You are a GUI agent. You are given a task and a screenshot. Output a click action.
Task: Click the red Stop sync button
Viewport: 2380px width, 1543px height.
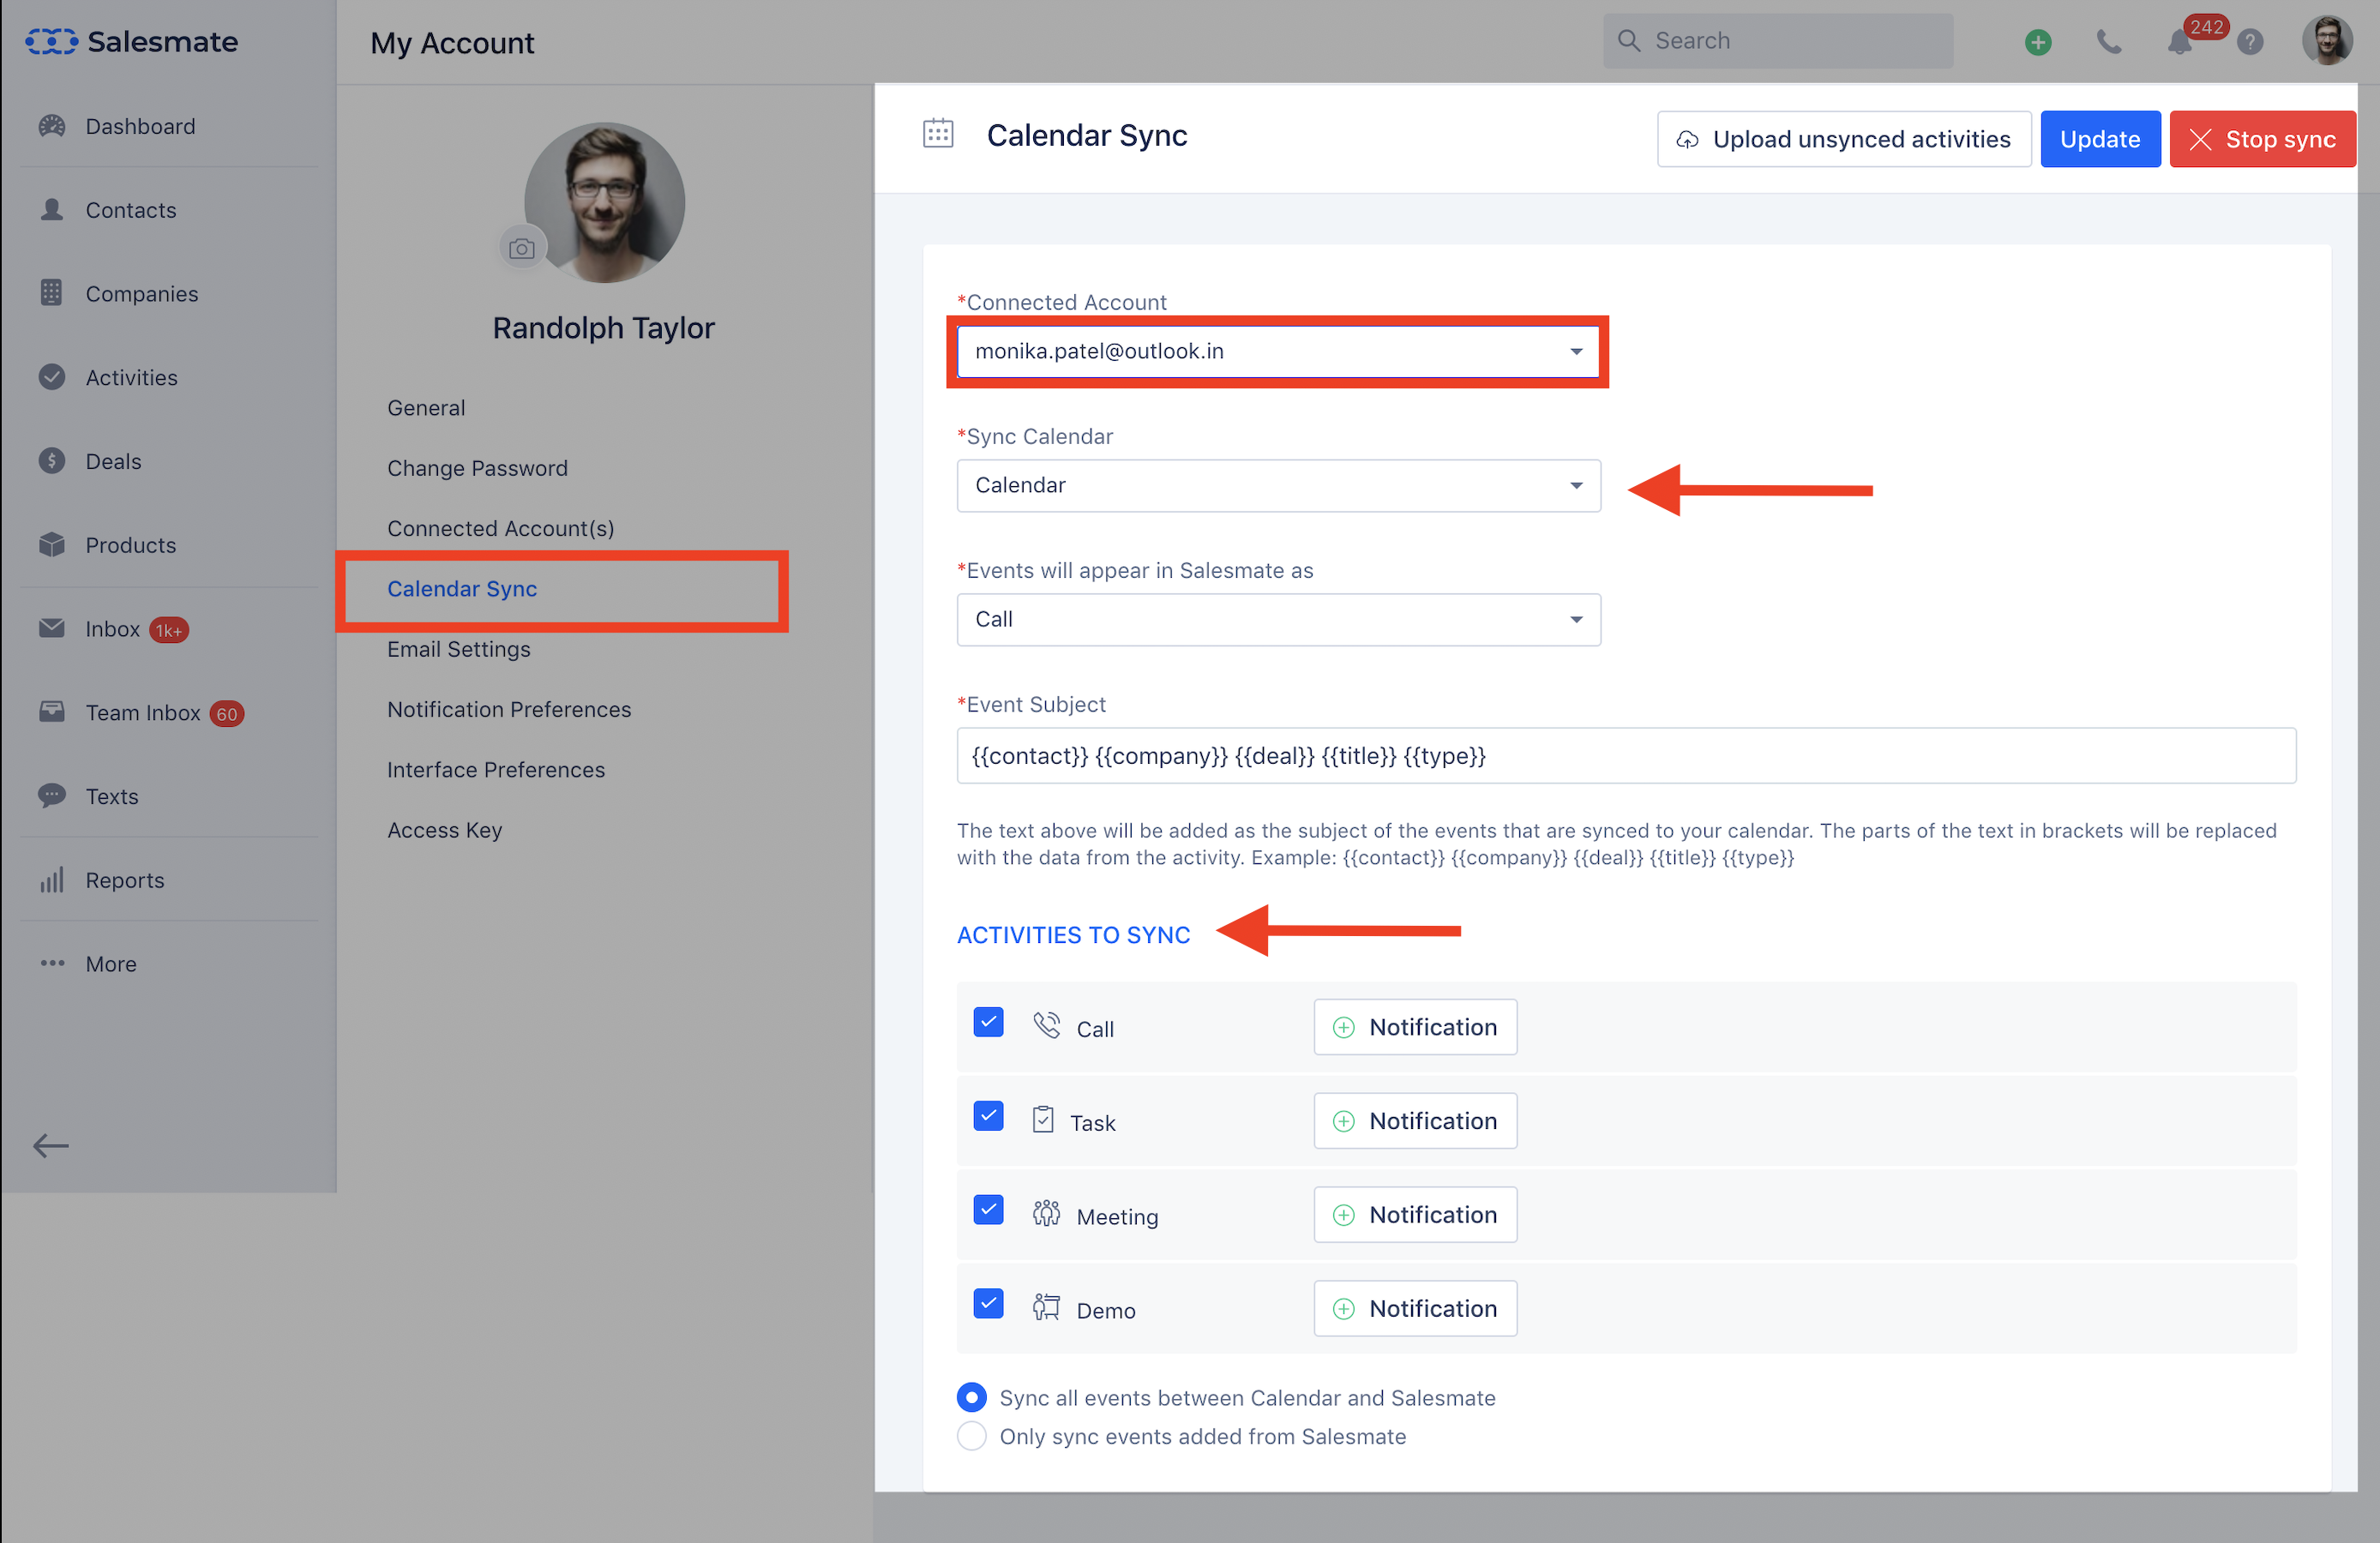(2263, 139)
